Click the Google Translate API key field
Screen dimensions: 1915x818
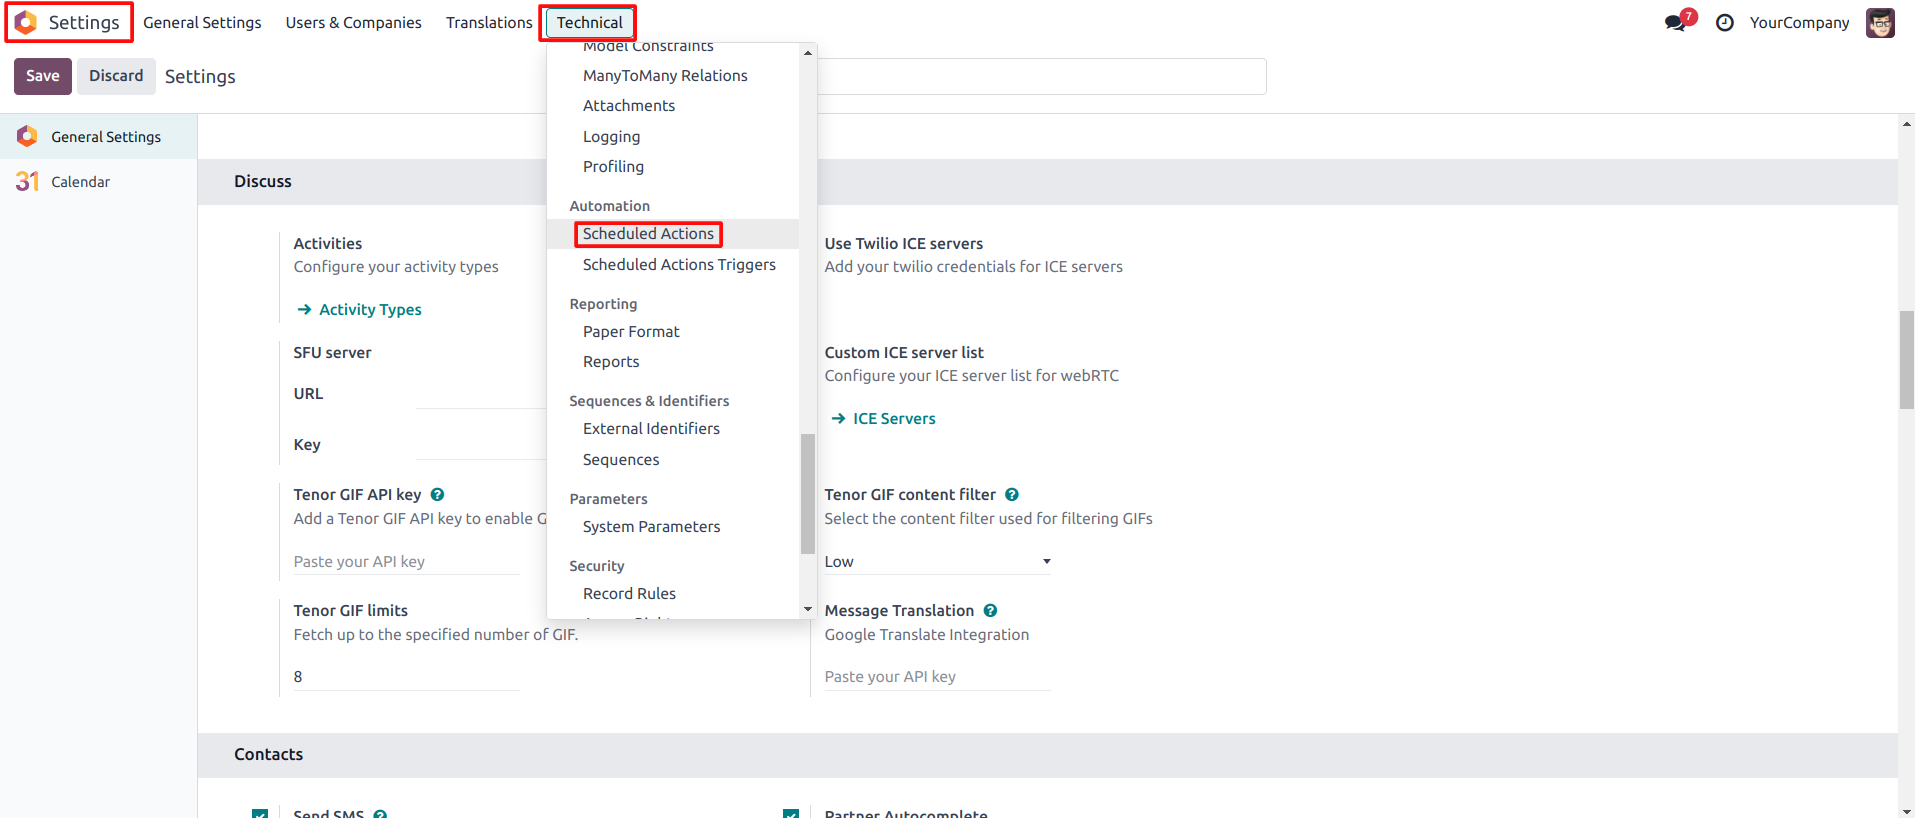tap(937, 677)
